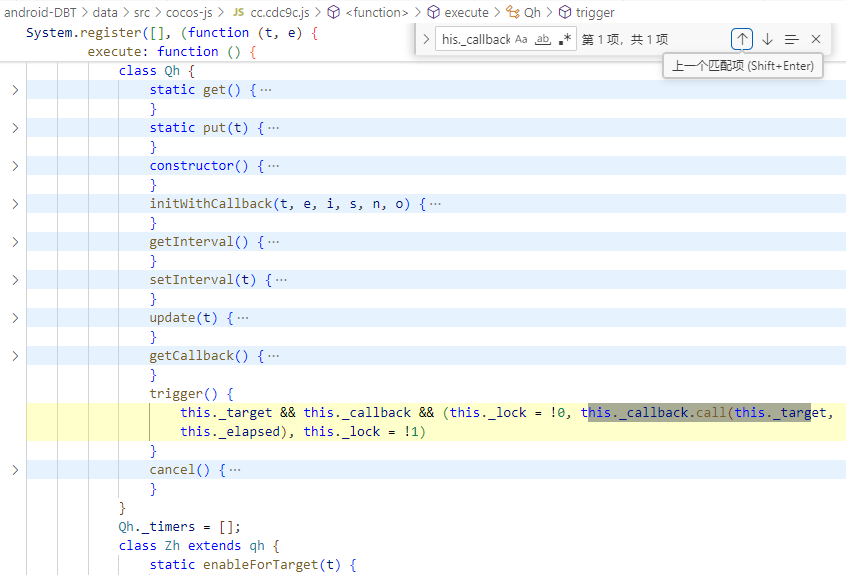Expand folded static put(t) method
The height and width of the screenshot is (575, 846).
[15, 128]
